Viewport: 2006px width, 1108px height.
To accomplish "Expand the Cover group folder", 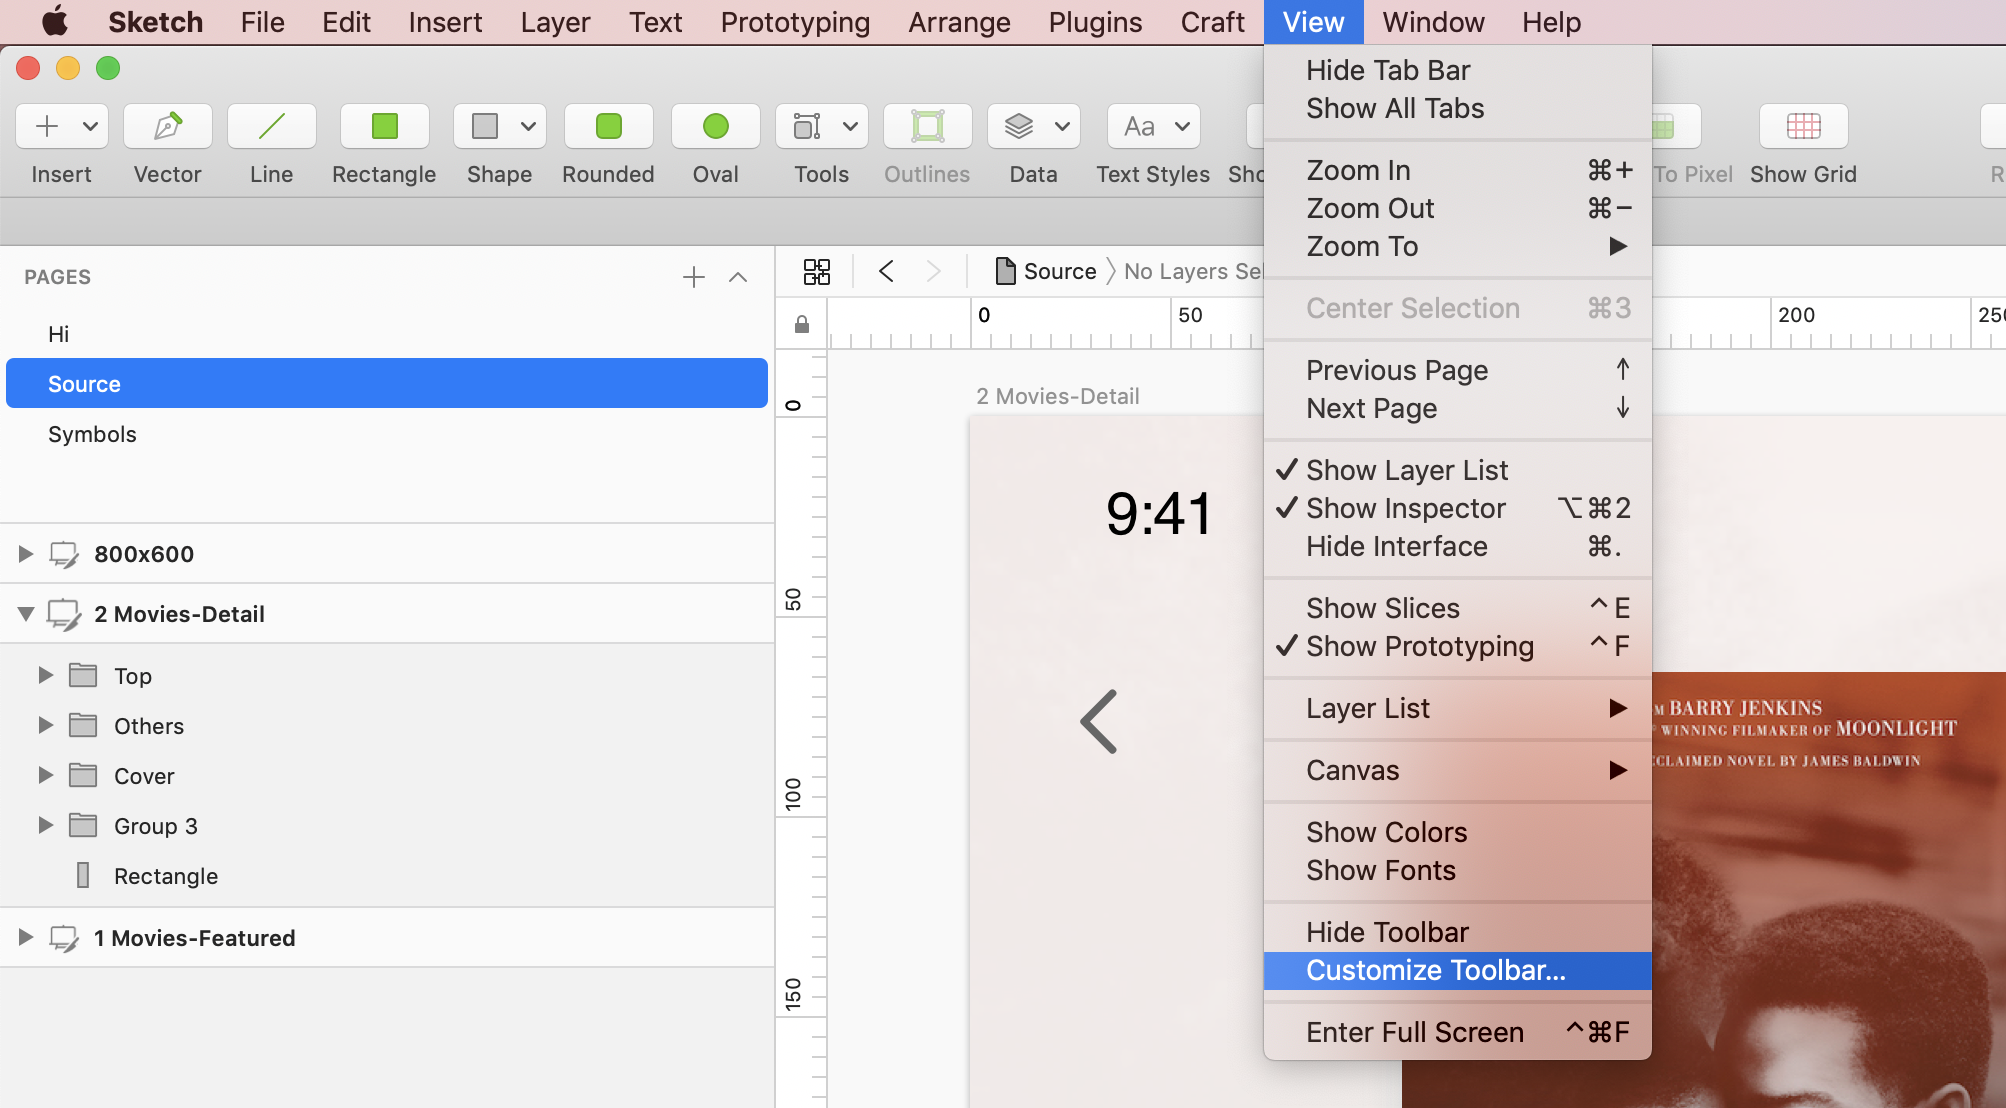I will pyautogui.click(x=45, y=775).
